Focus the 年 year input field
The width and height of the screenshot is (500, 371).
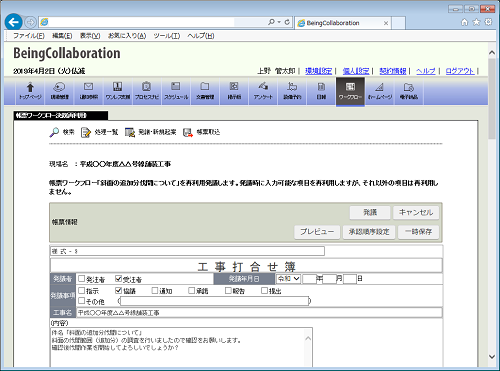tap(309, 279)
